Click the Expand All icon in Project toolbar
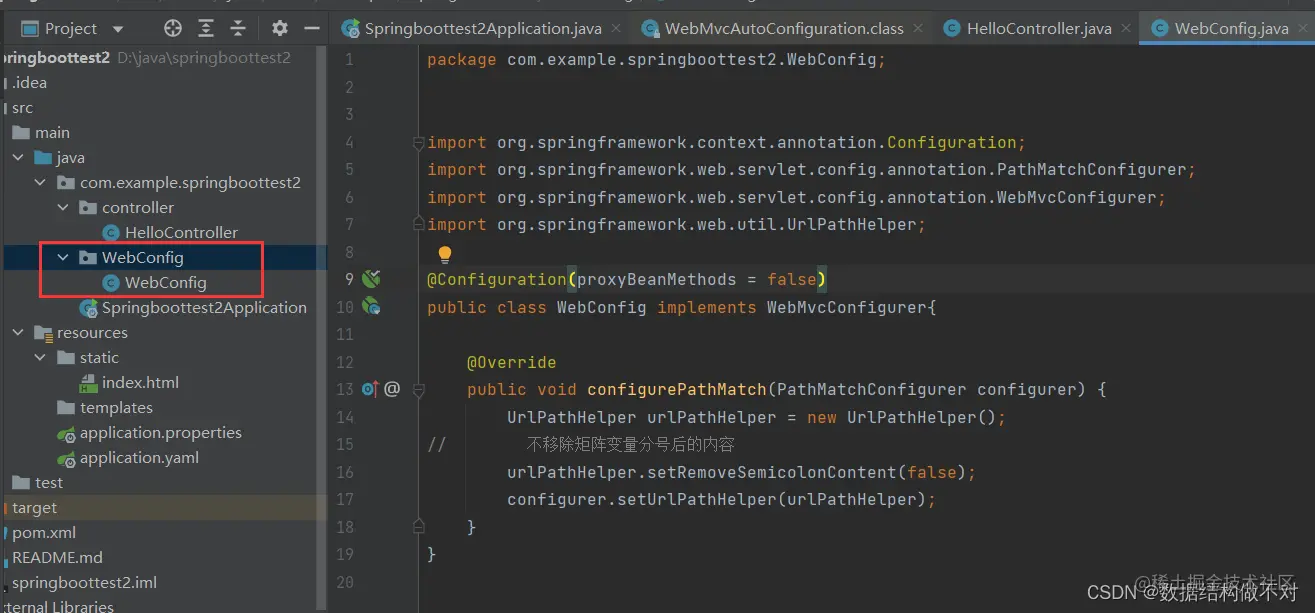The width and height of the screenshot is (1315, 613). (x=206, y=29)
